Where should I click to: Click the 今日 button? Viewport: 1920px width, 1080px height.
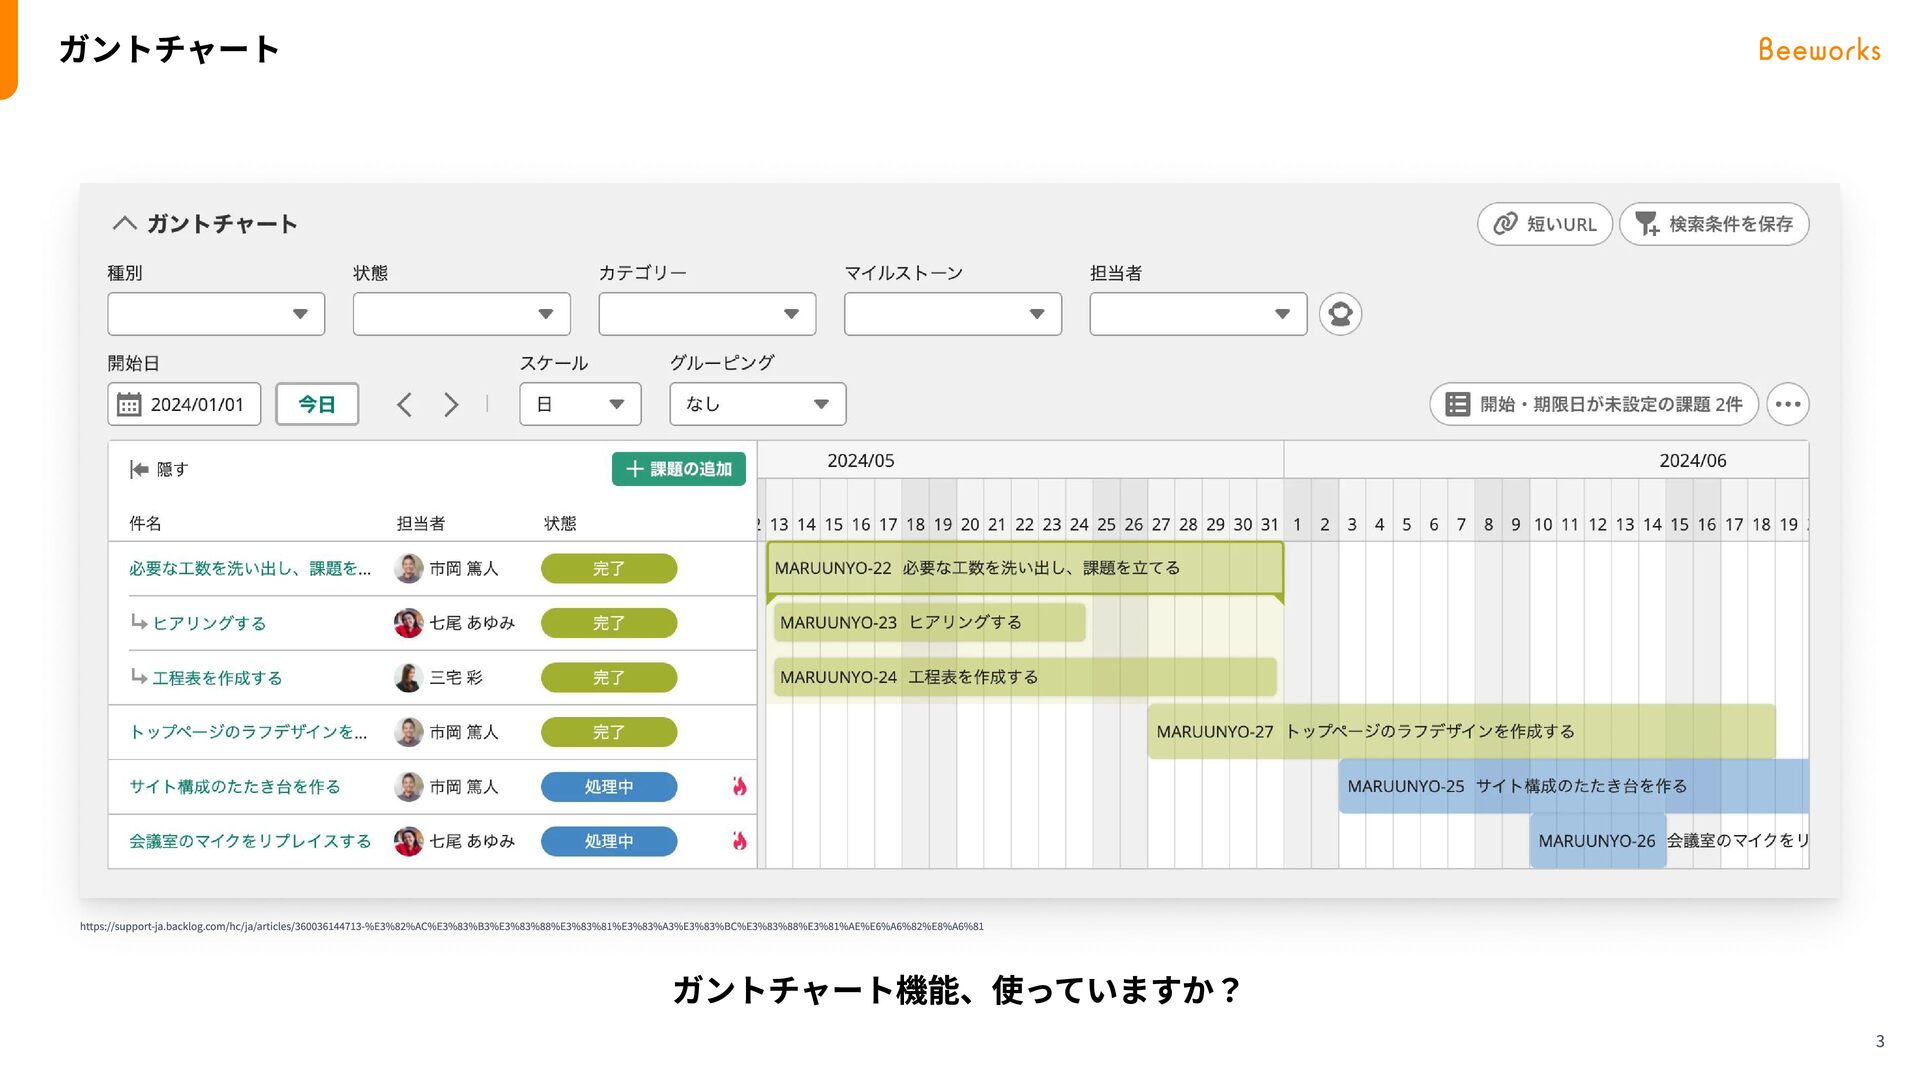click(x=317, y=404)
